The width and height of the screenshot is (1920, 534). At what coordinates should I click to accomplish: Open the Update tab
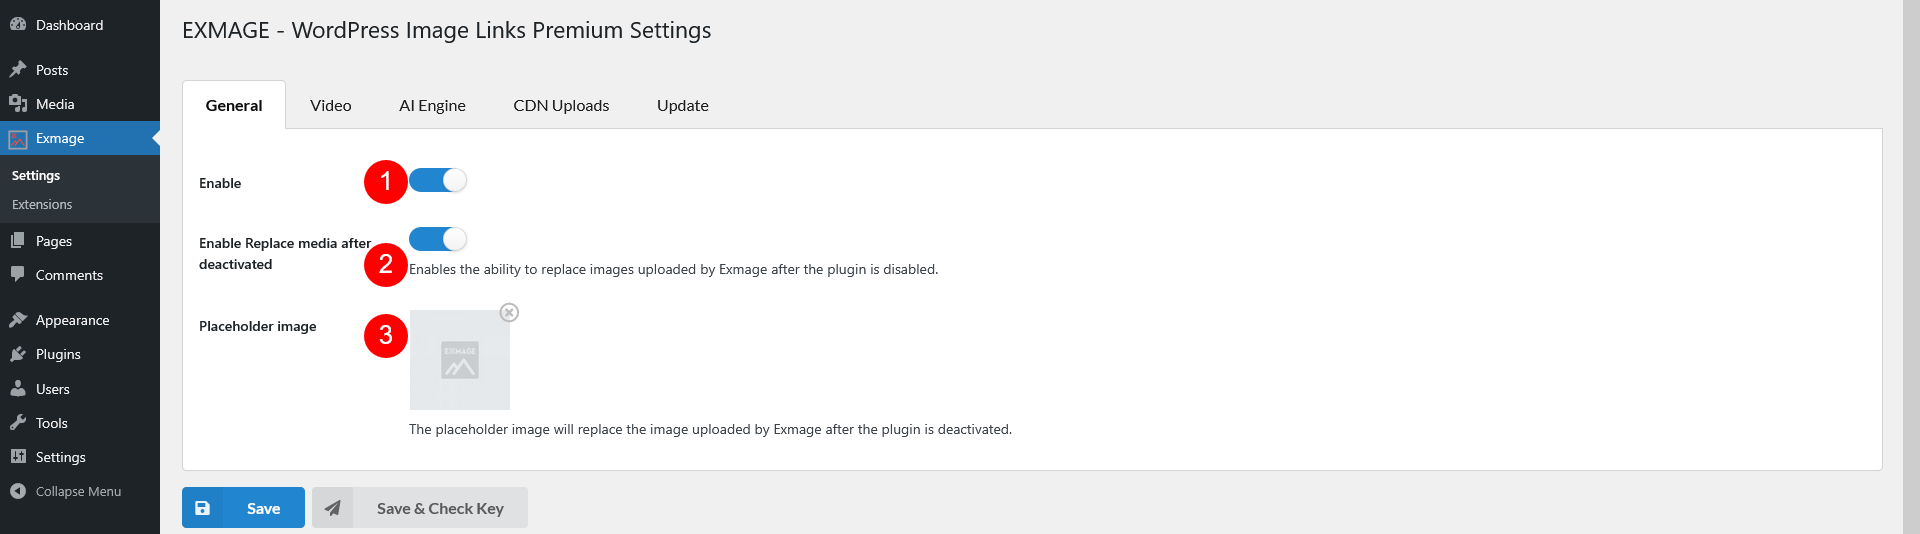(683, 105)
